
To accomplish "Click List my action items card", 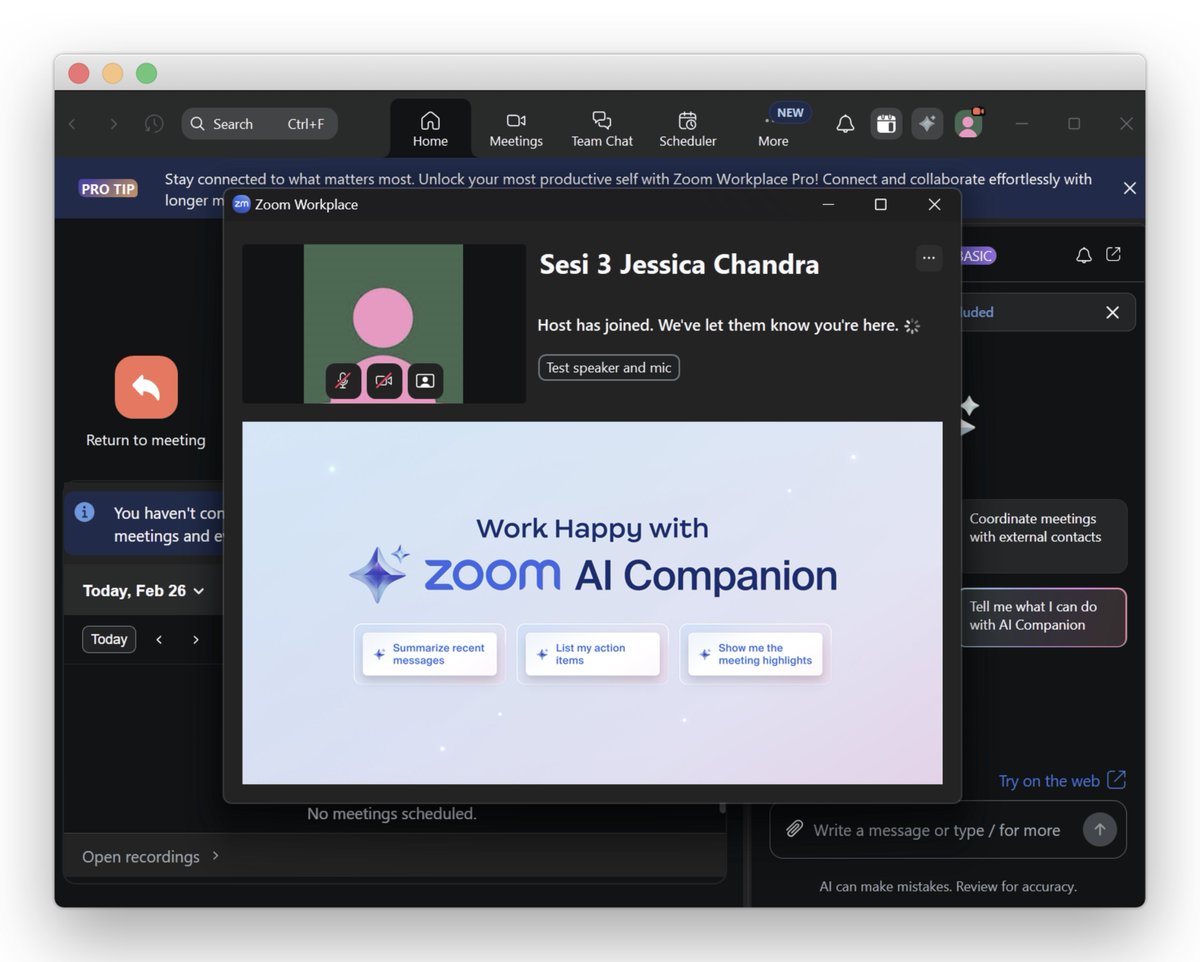I will [593, 654].
